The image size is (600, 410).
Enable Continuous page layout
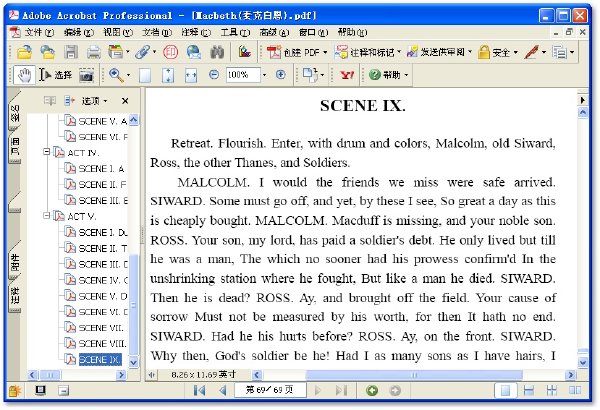(528, 390)
